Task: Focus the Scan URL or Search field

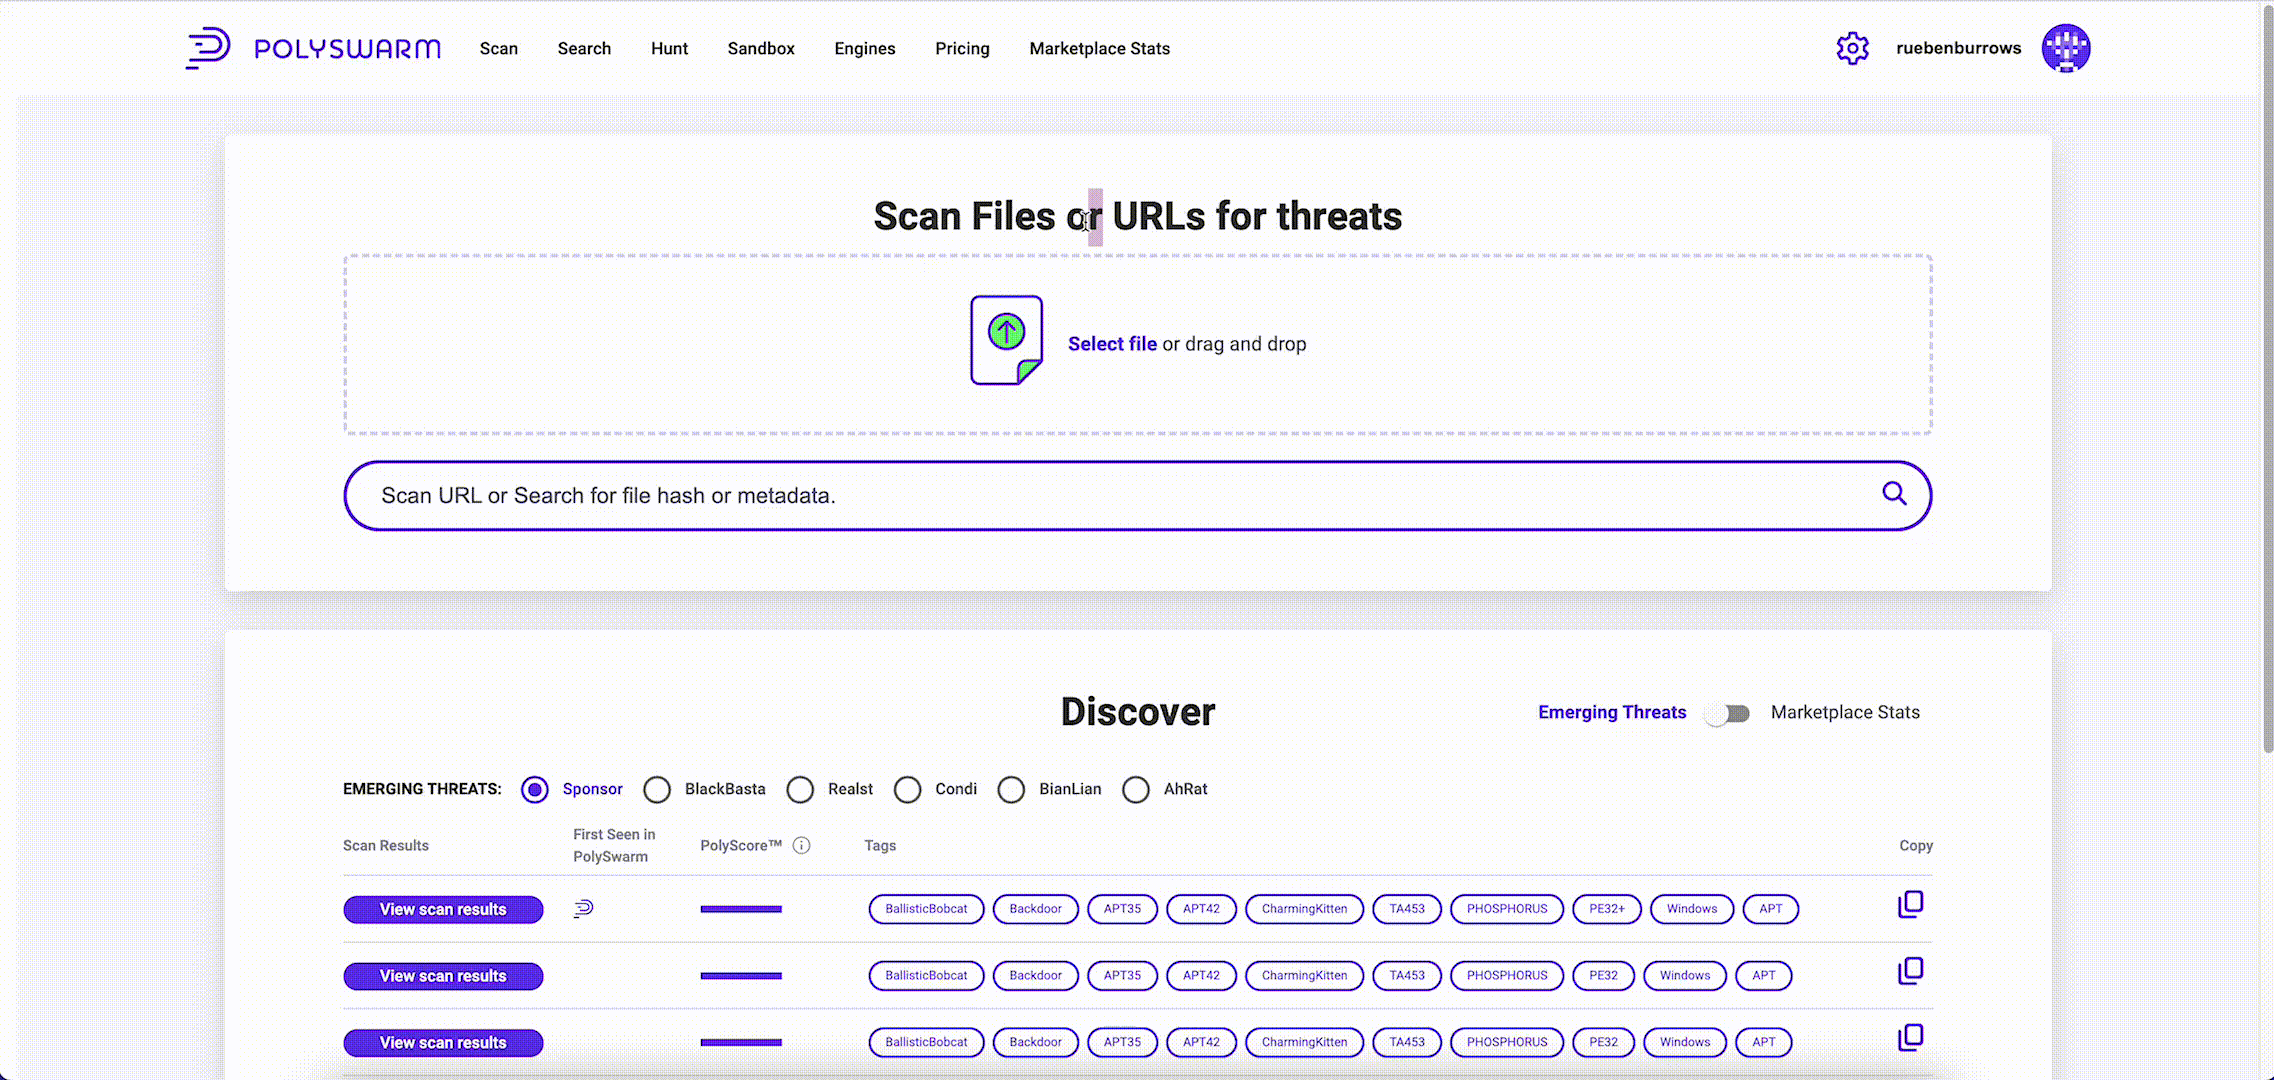Action: point(1100,496)
